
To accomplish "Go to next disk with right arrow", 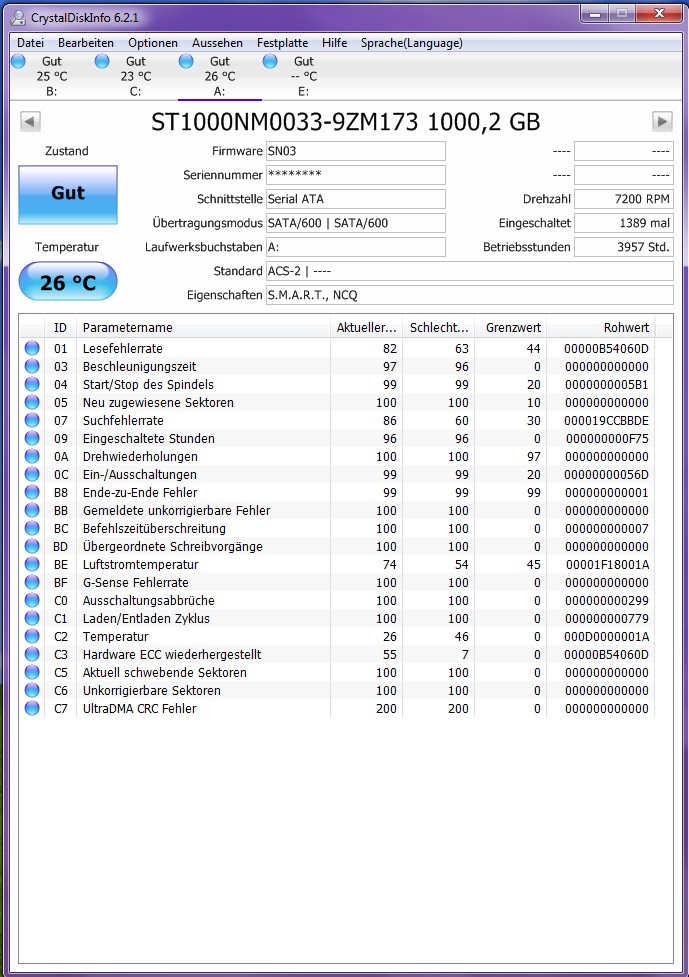I will tap(662, 121).
